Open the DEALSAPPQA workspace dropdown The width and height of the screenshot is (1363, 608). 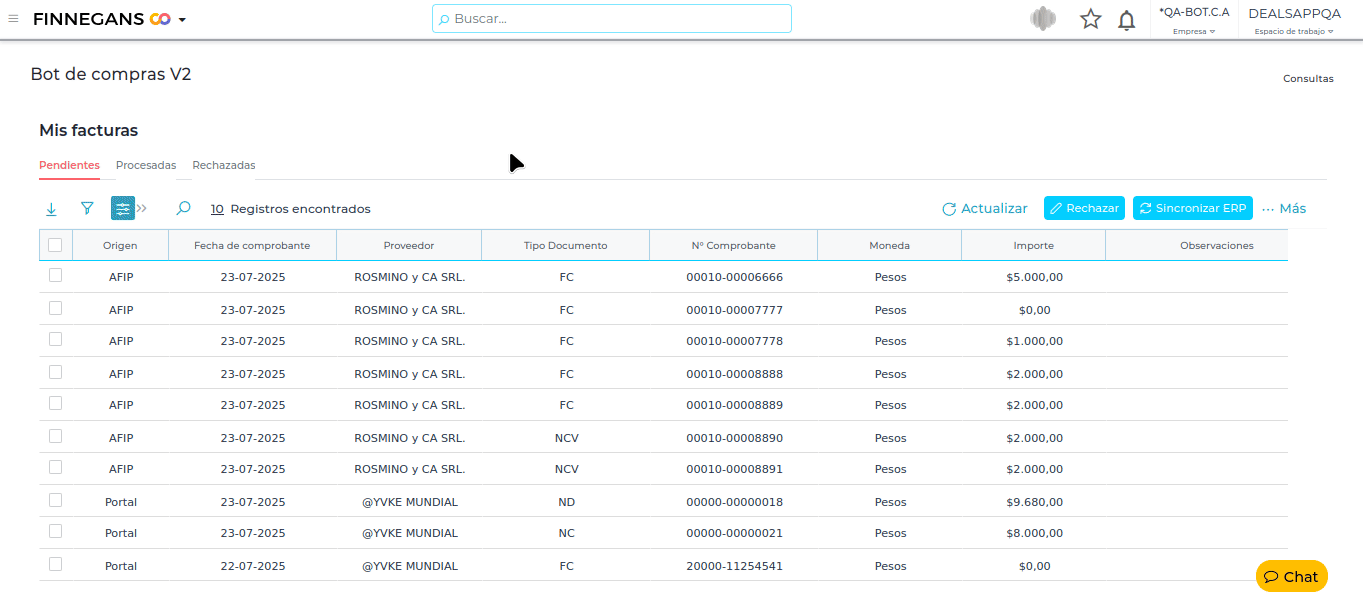pos(1294,20)
